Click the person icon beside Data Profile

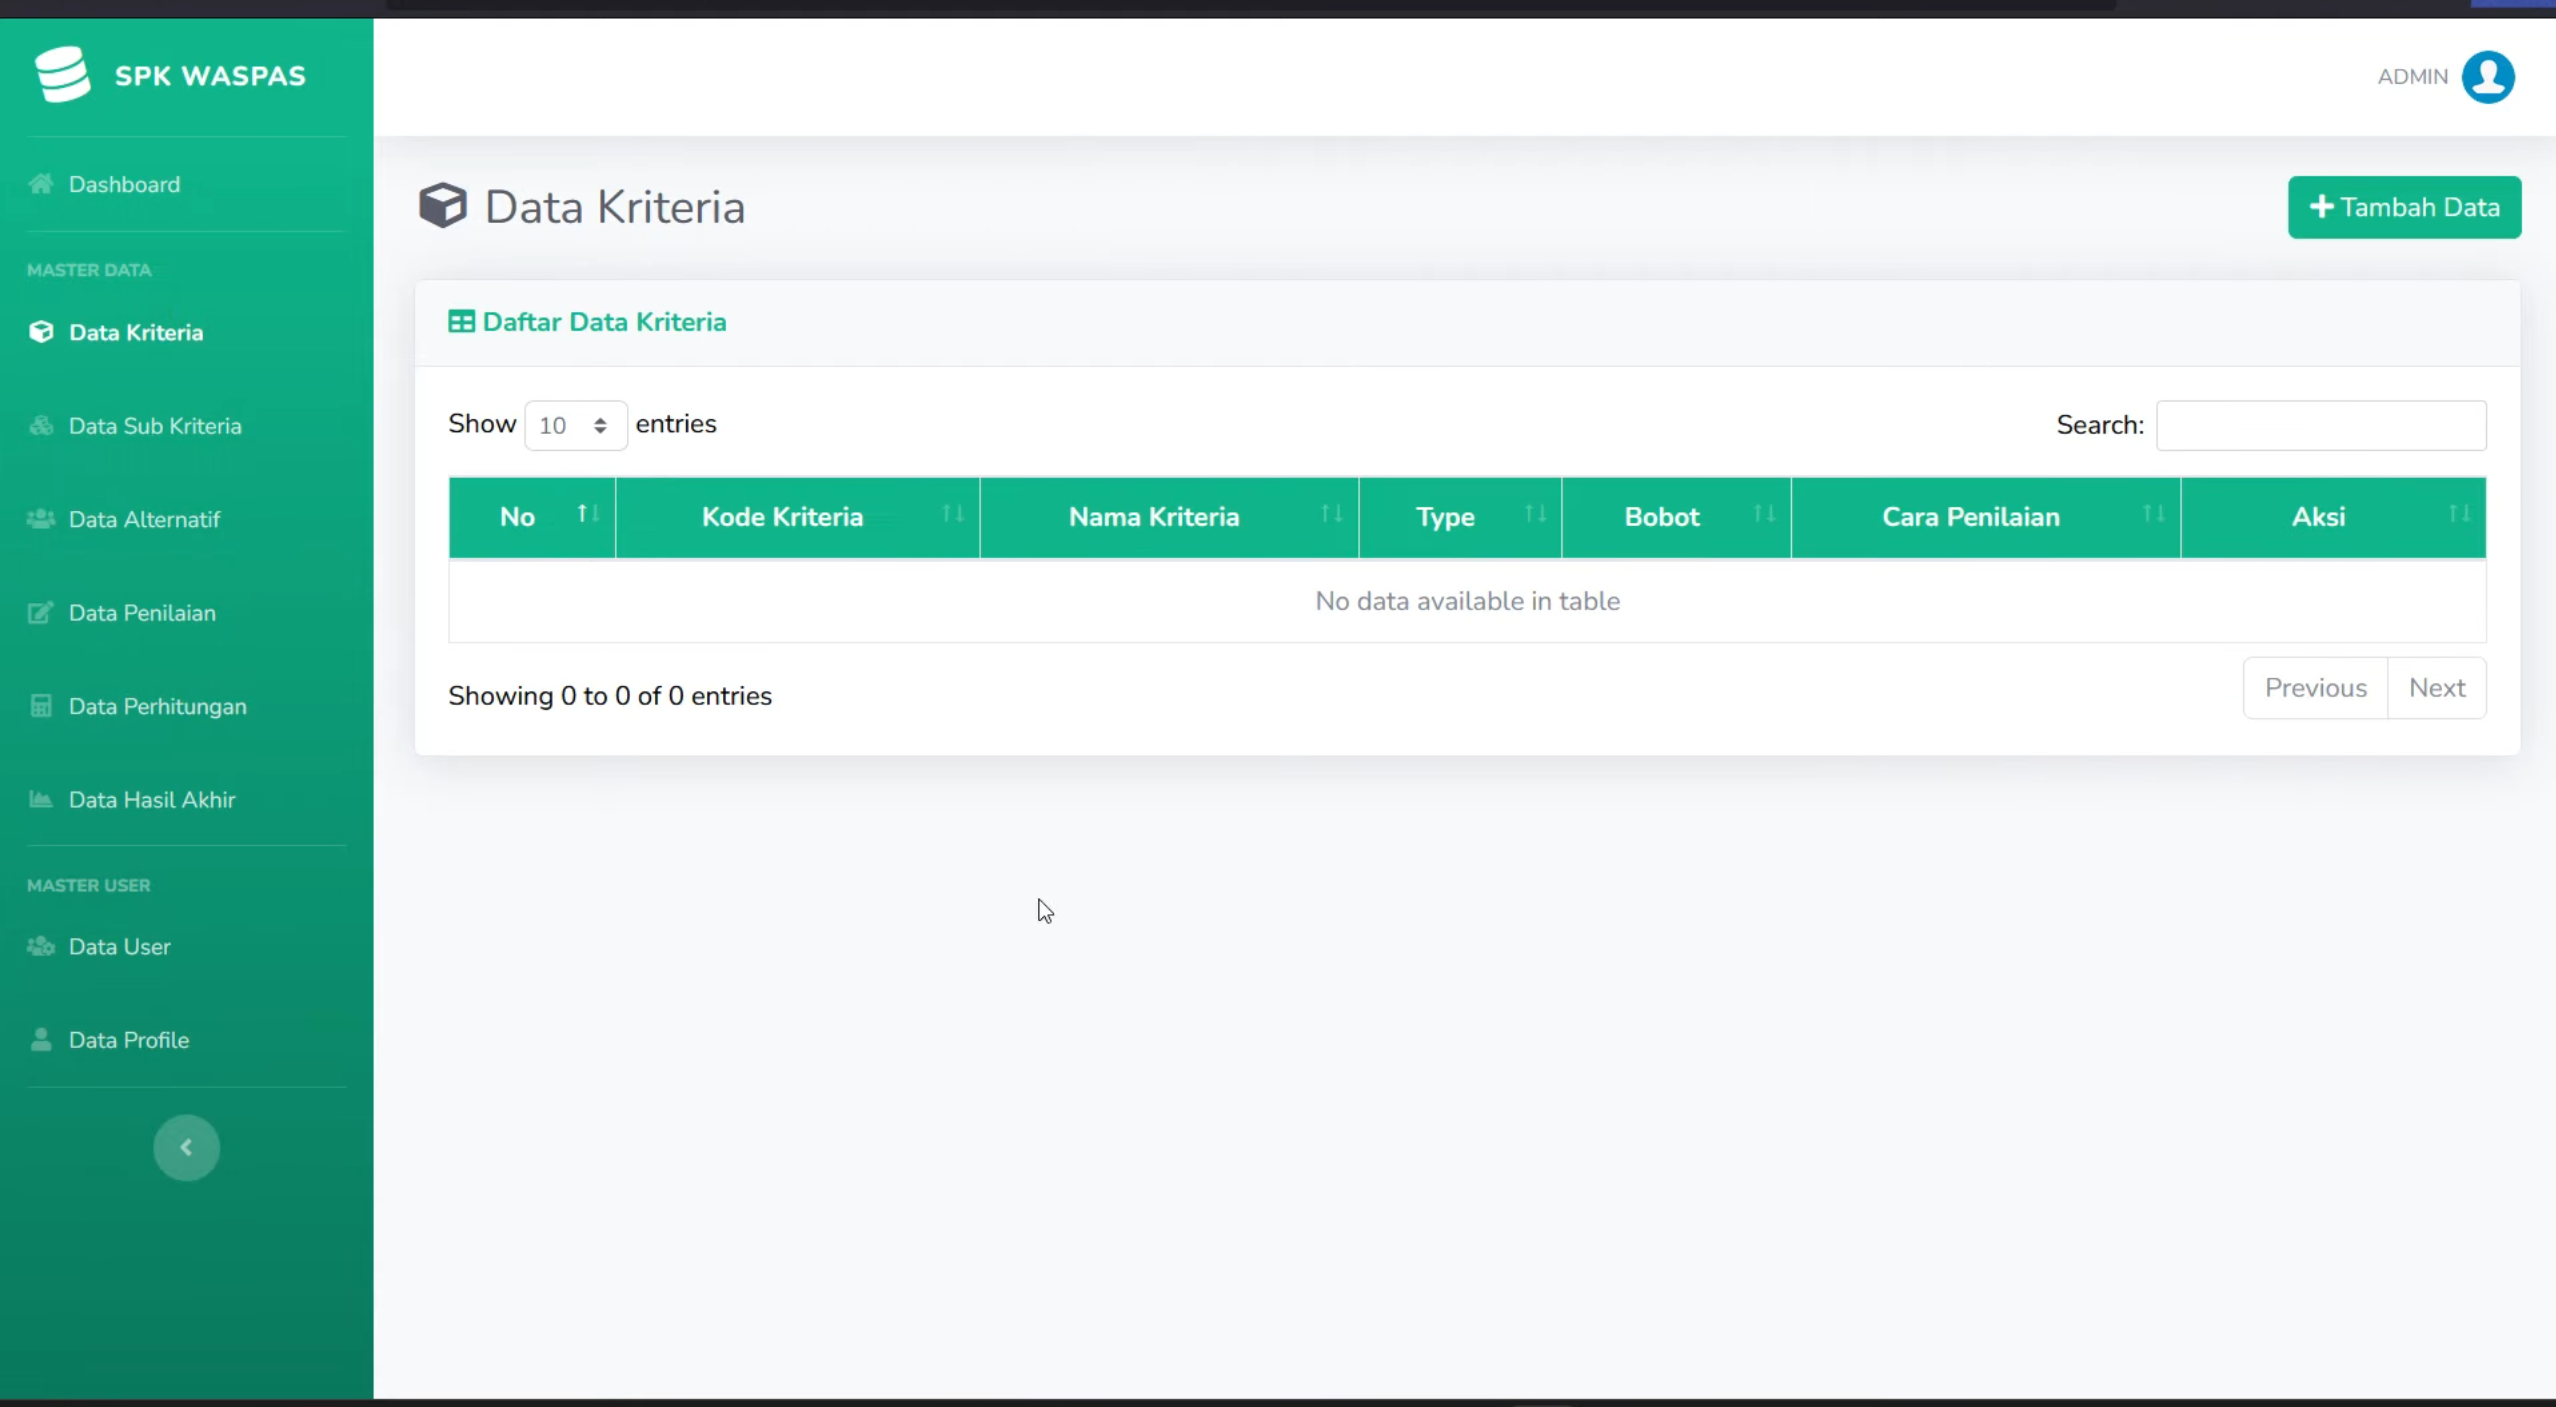point(41,1040)
